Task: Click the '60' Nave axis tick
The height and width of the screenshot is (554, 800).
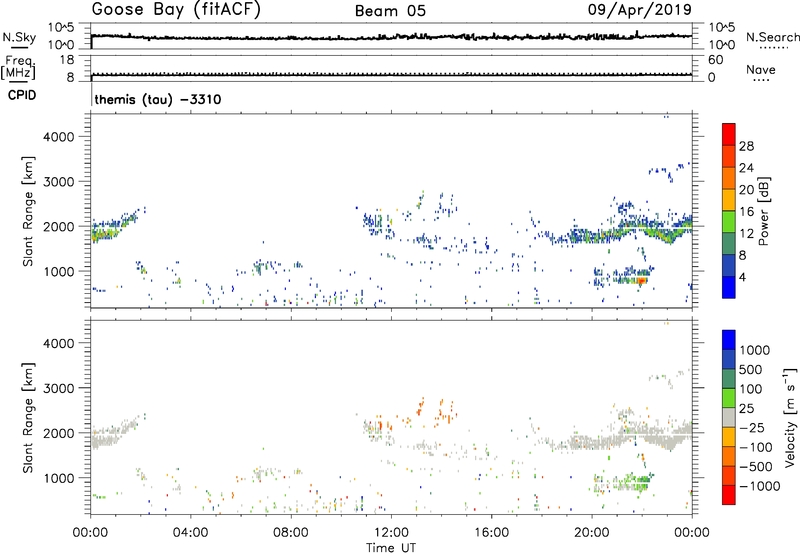Action: point(716,60)
